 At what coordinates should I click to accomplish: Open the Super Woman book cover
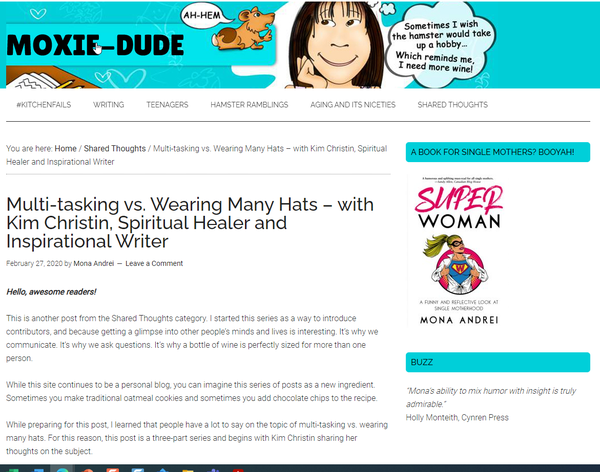click(459, 251)
